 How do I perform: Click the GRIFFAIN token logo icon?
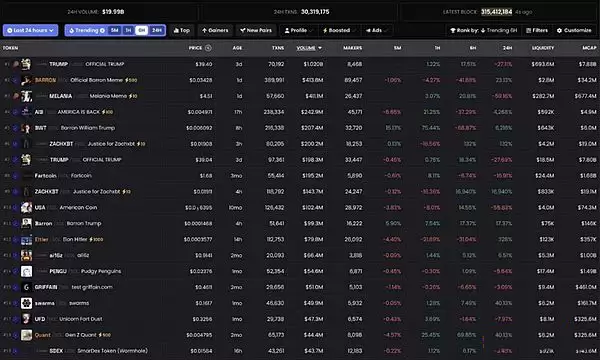(x=26, y=287)
